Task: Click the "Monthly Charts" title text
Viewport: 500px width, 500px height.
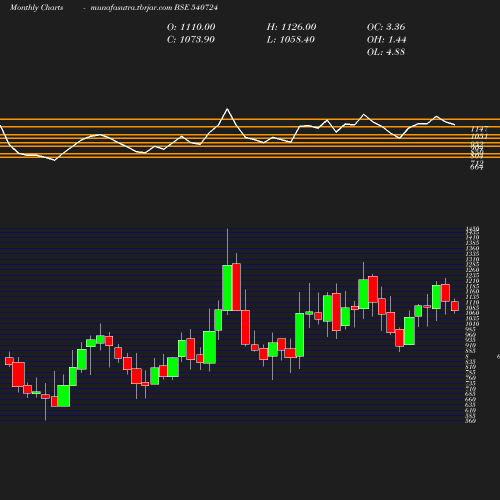Action: (x=36, y=7)
